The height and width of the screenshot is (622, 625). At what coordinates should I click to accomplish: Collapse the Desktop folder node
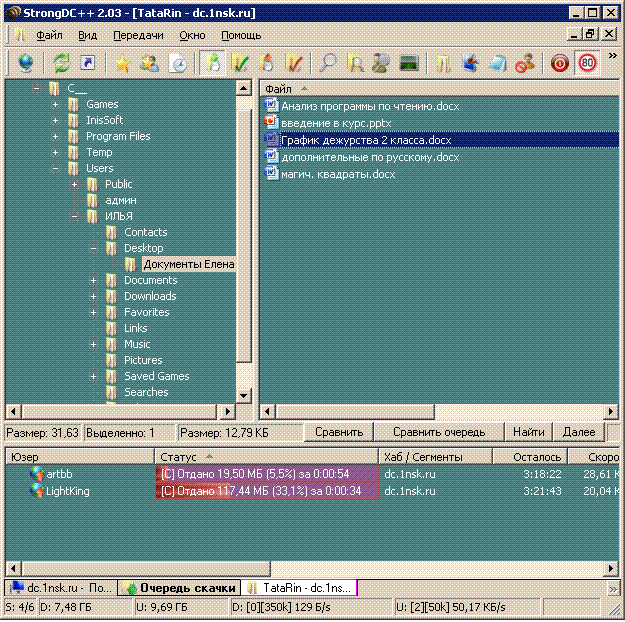94,248
